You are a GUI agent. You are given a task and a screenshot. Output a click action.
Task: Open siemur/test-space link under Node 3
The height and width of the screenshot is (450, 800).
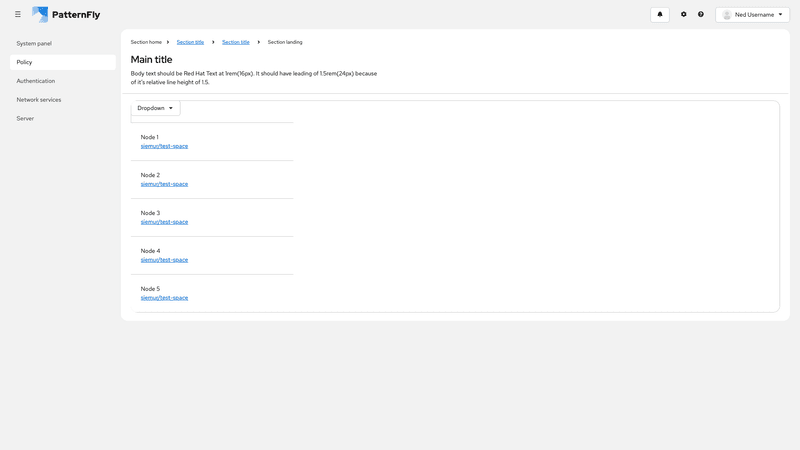coord(164,222)
